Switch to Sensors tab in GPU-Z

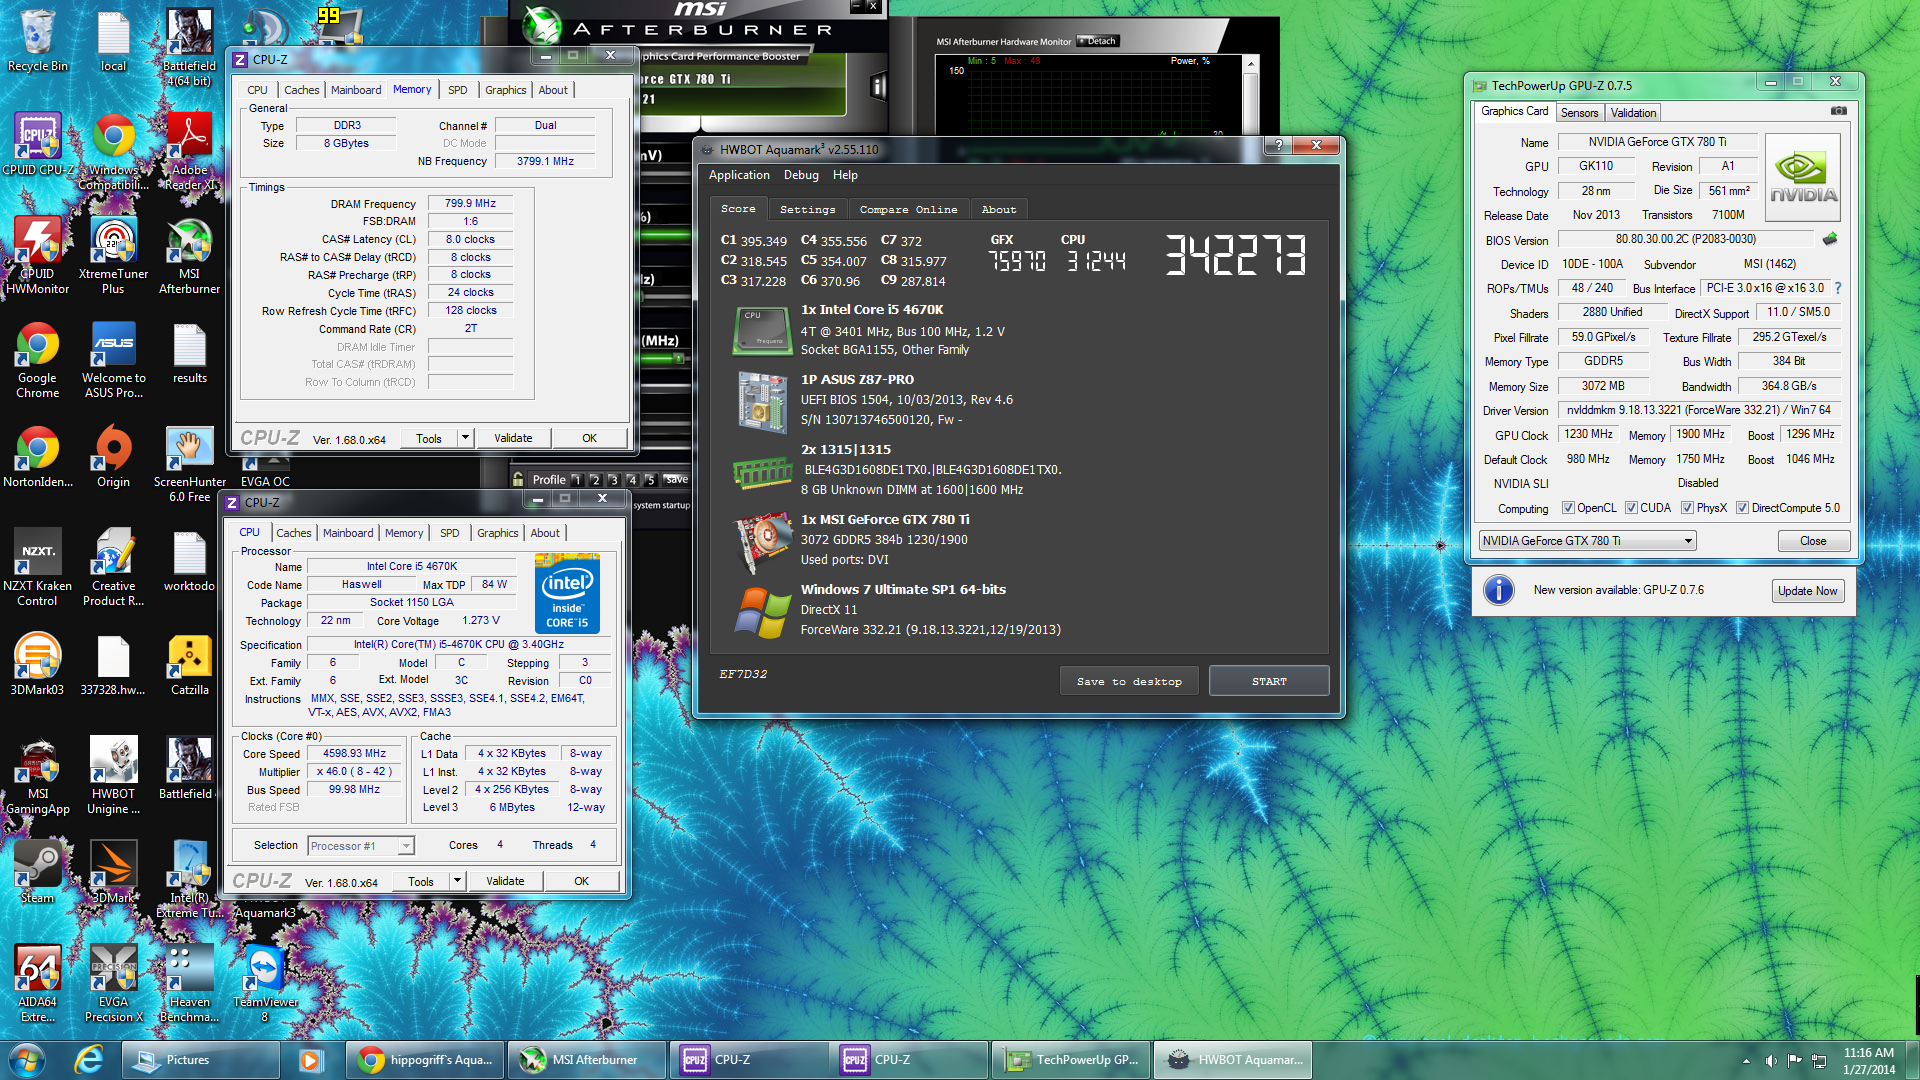1579,113
